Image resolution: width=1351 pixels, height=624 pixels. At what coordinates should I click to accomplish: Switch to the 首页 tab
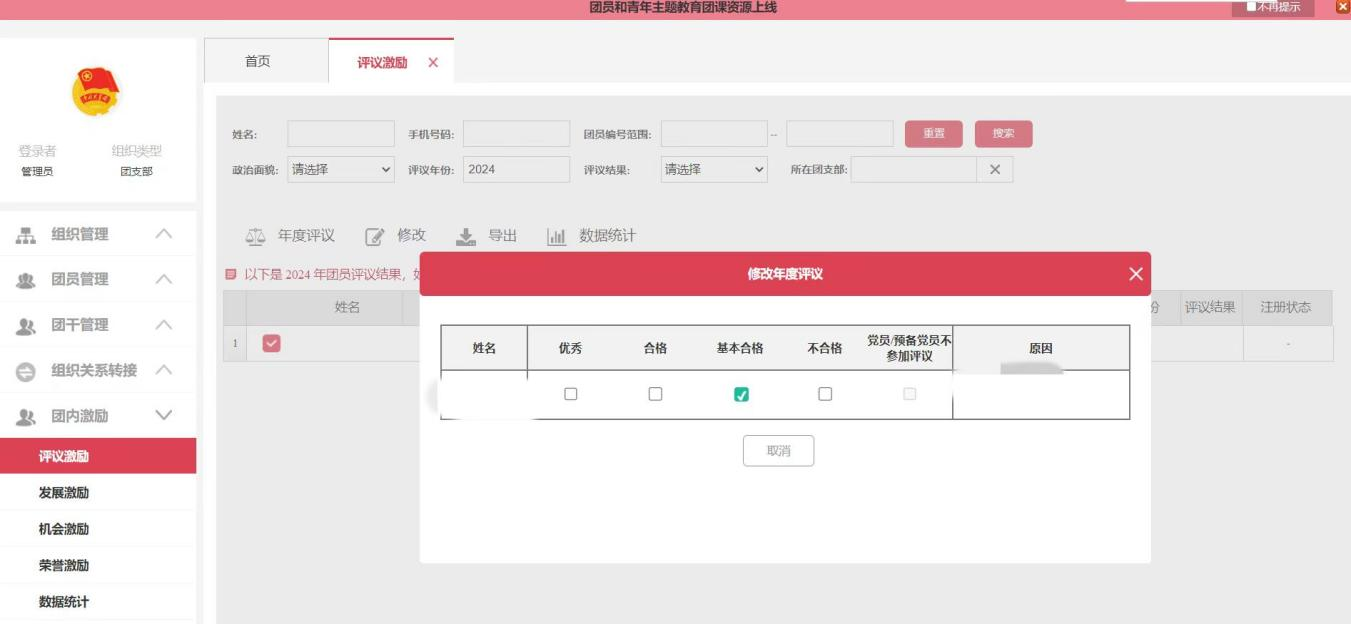(x=258, y=62)
